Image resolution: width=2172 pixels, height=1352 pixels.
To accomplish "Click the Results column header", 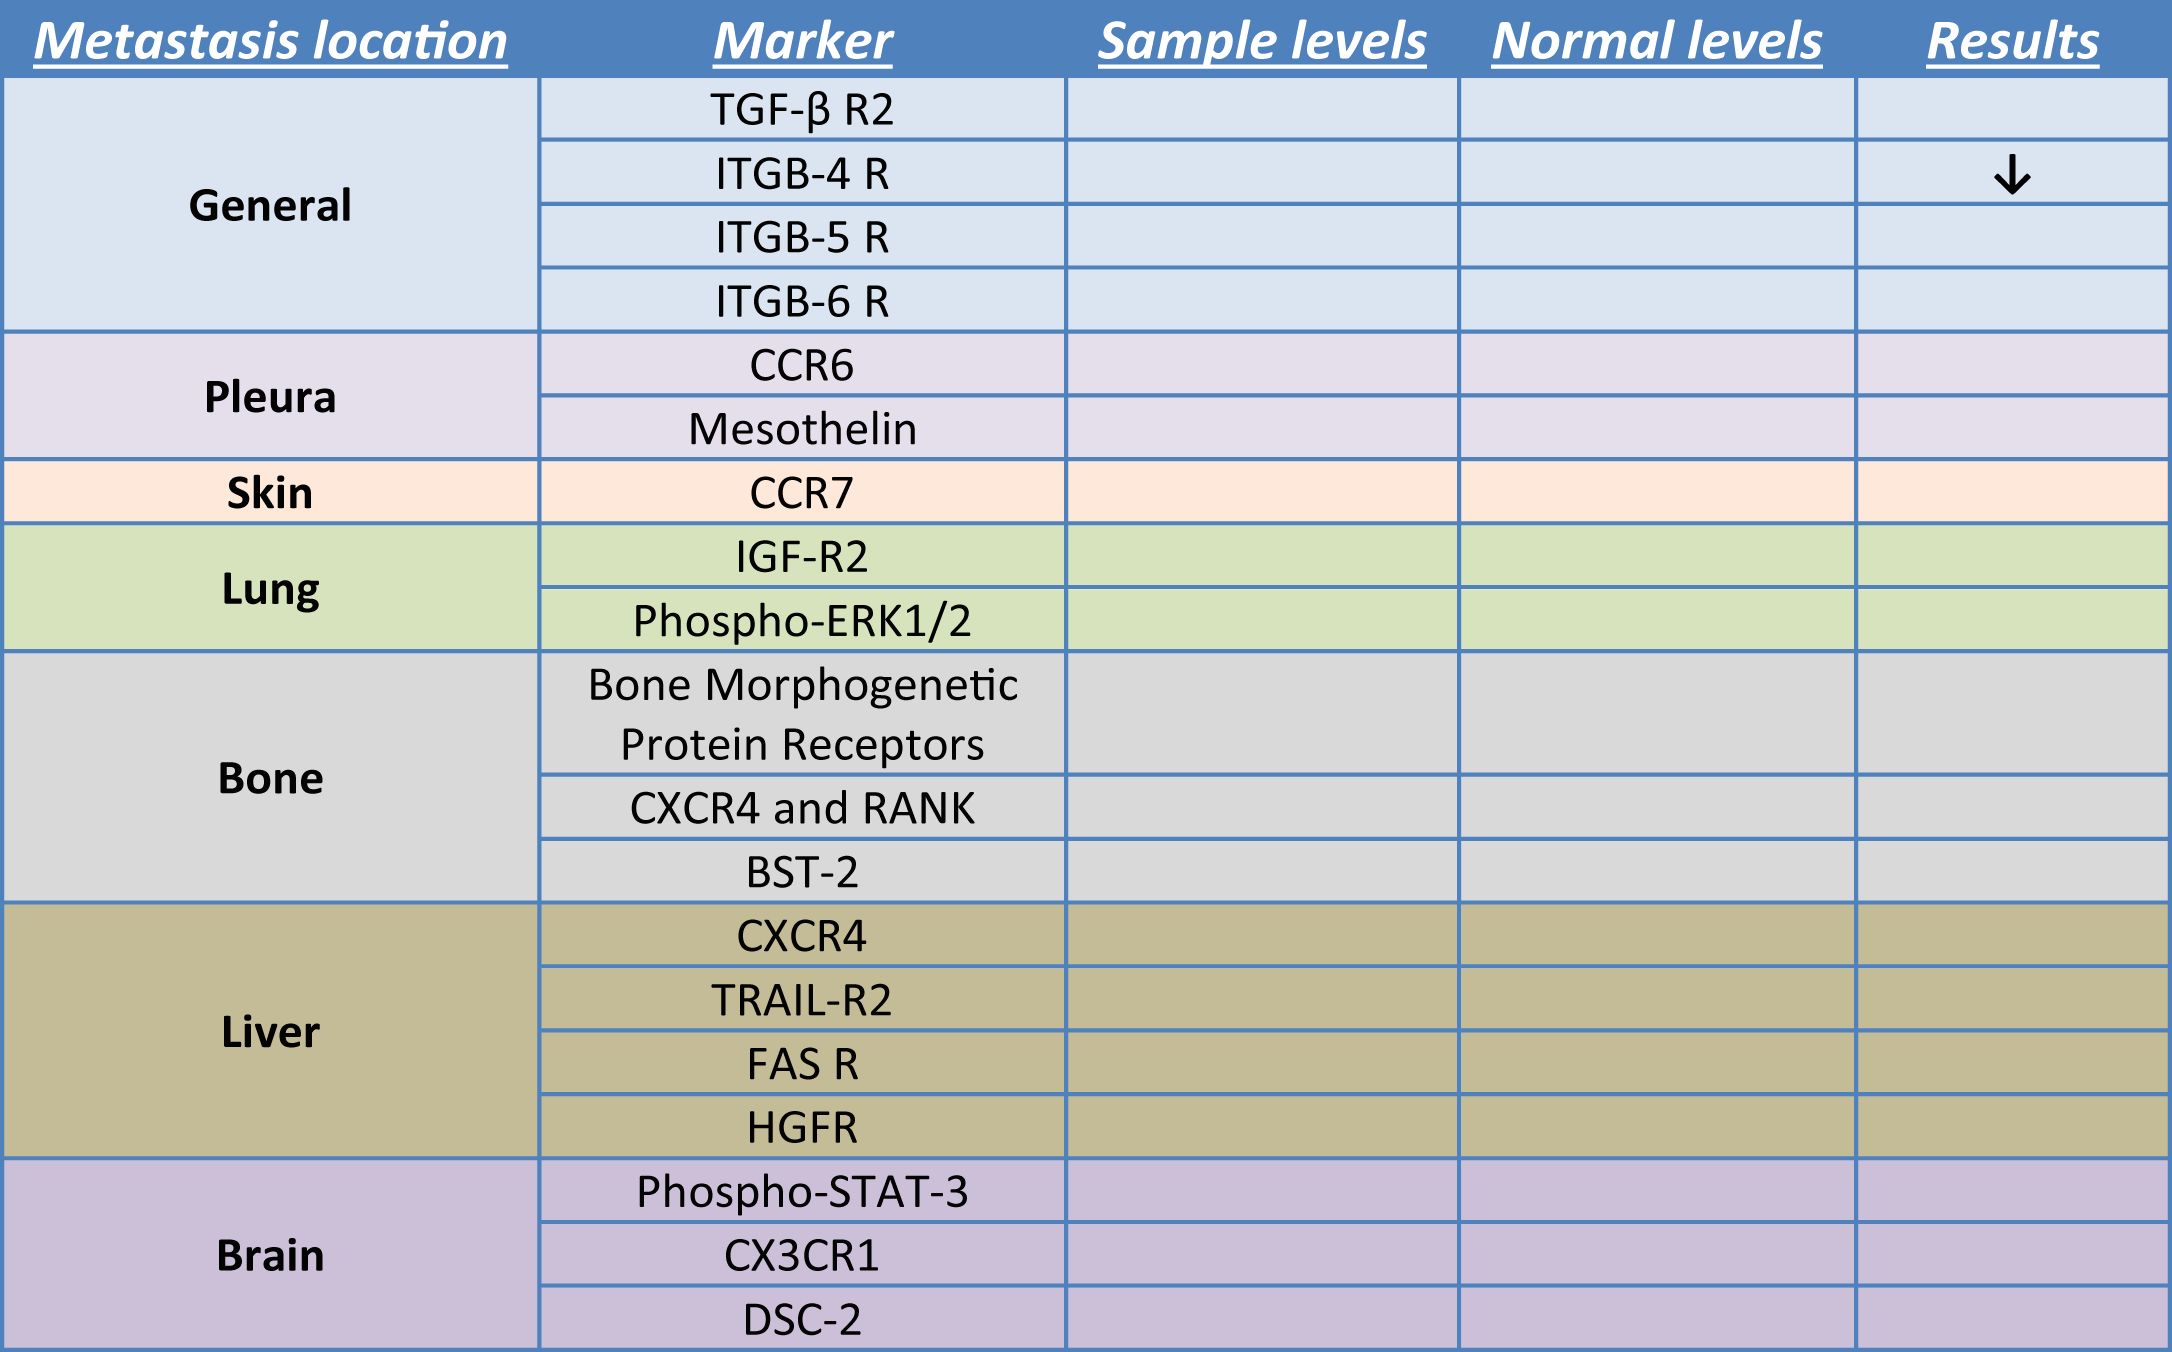I will click(2012, 41).
